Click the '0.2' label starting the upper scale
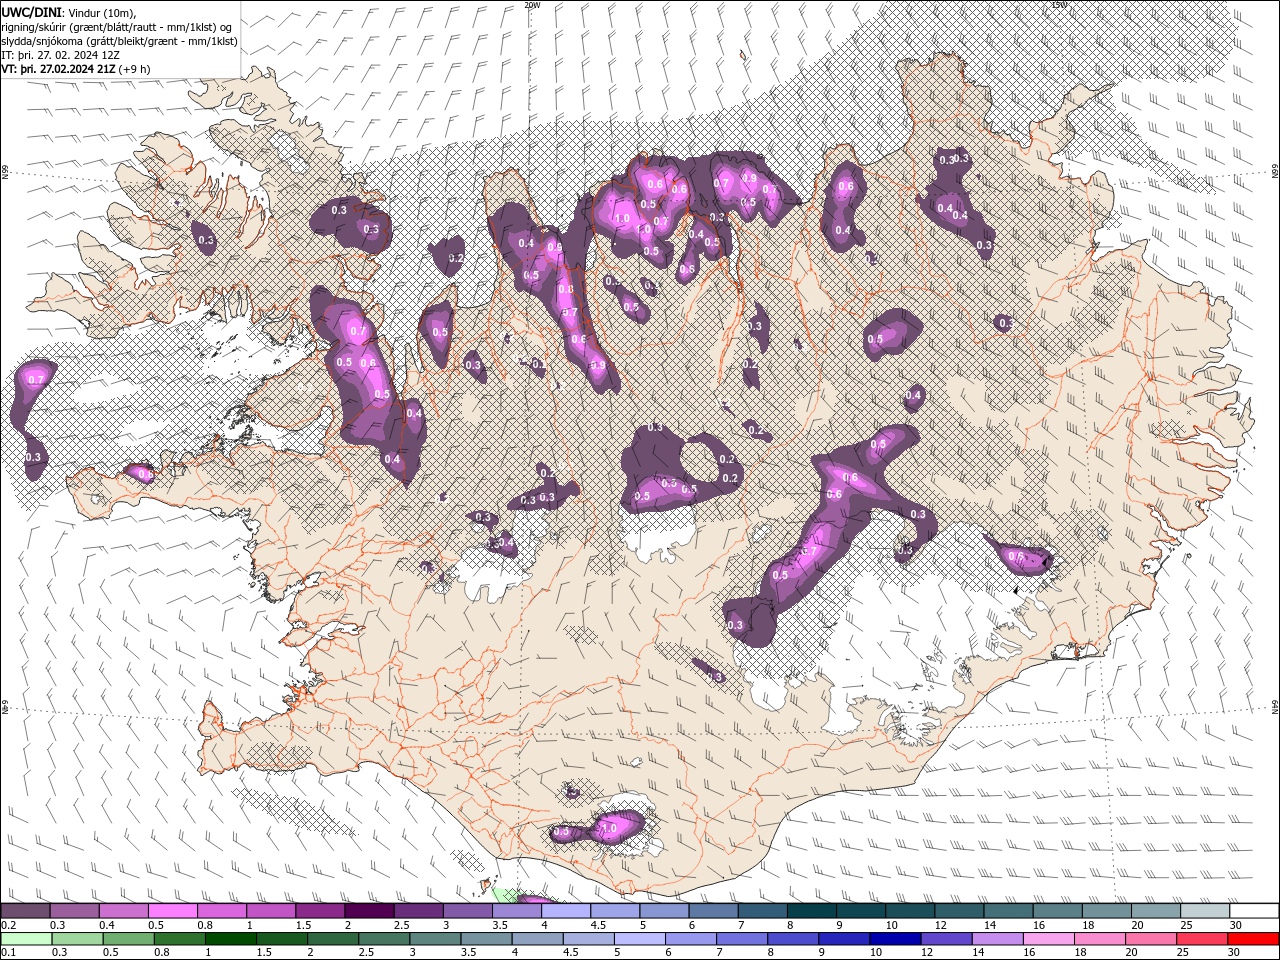 click(x=8, y=925)
